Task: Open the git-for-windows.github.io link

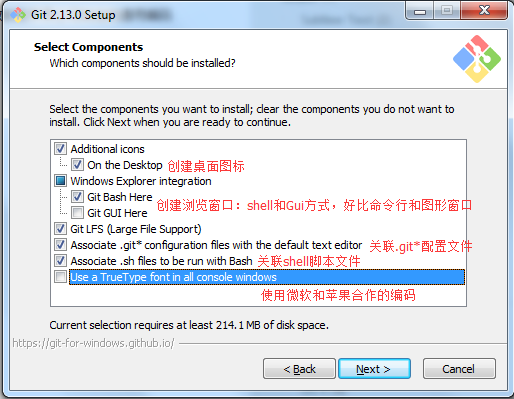Action: pos(93,343)
